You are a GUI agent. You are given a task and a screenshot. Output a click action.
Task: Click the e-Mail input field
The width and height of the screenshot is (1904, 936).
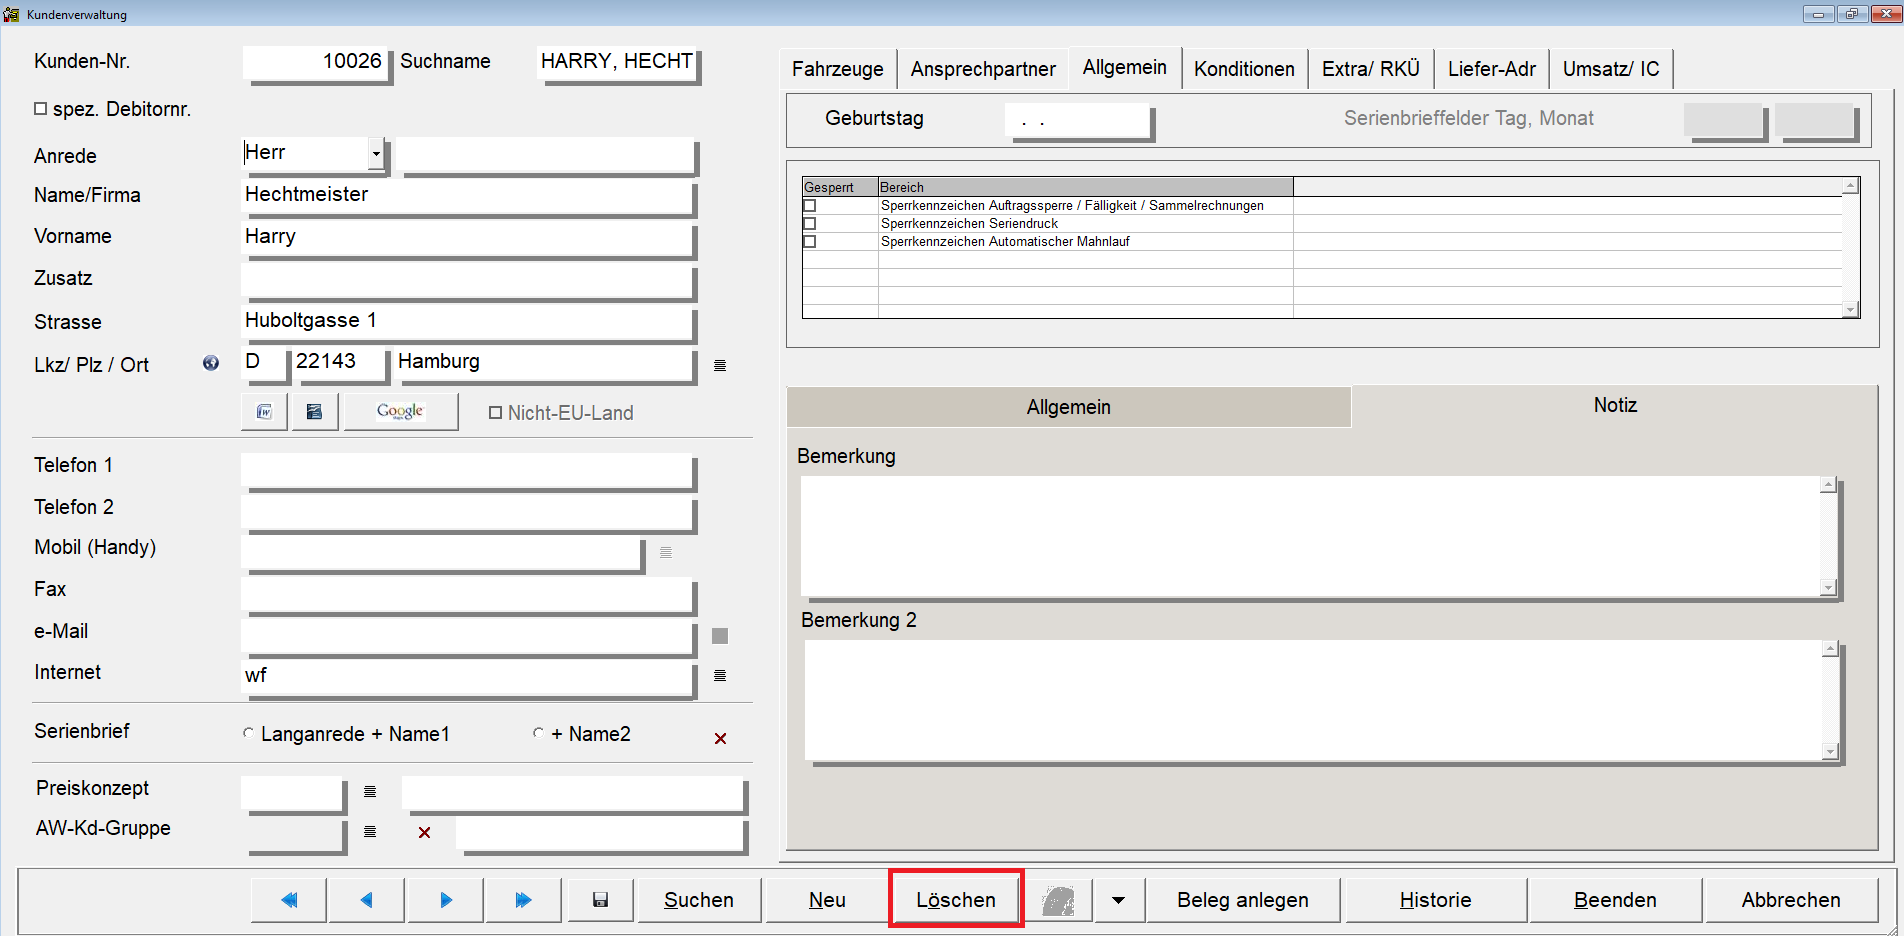pos(467,635)
